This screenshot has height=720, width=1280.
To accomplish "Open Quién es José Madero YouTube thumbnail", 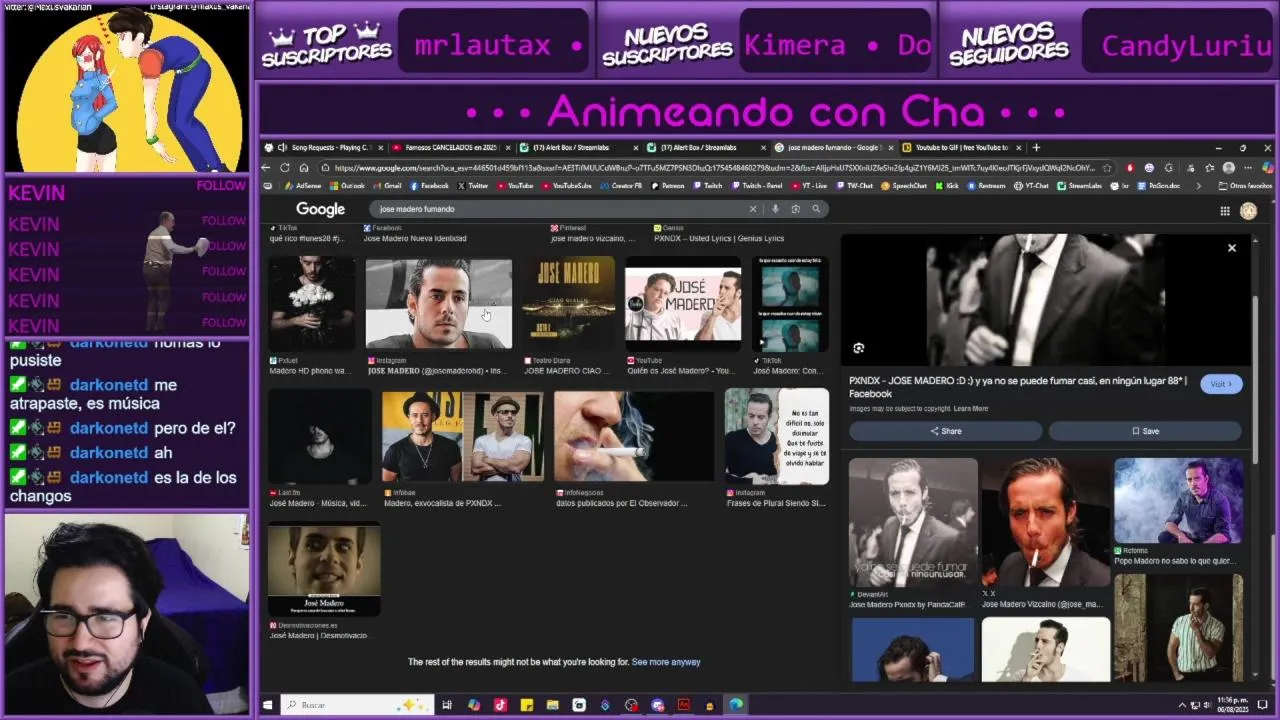I will [x=683, y=302].
